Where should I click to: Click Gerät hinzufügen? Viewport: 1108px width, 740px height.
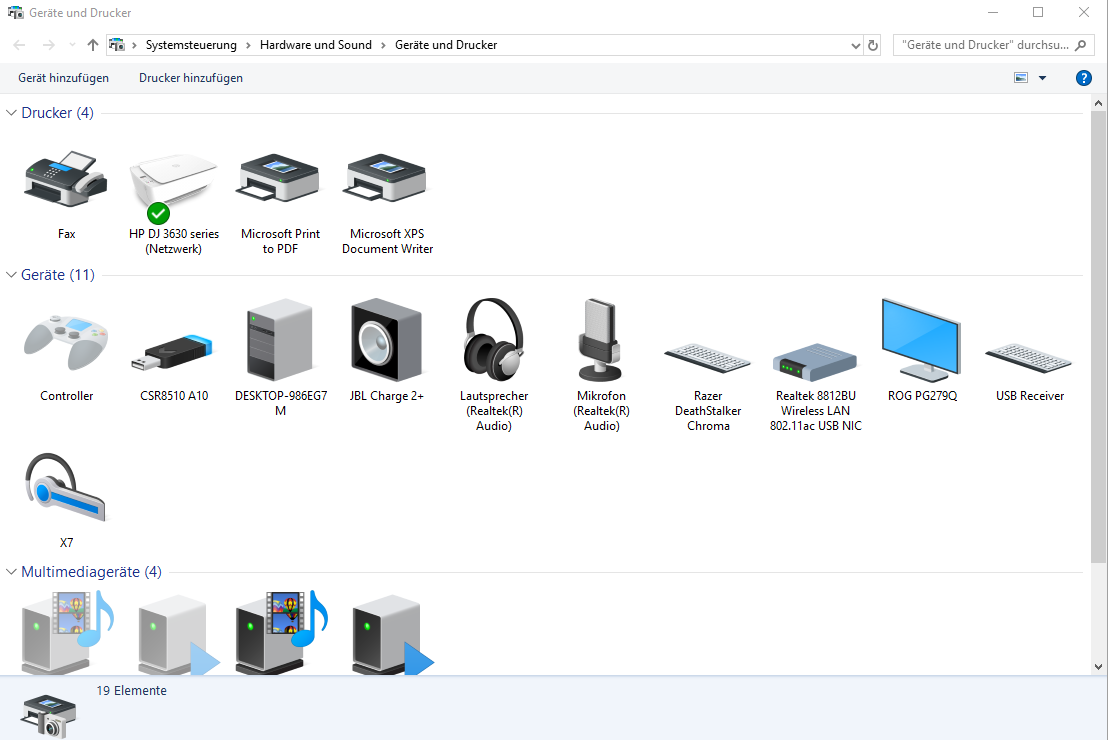pyautogui.click(x=64, y=78)
